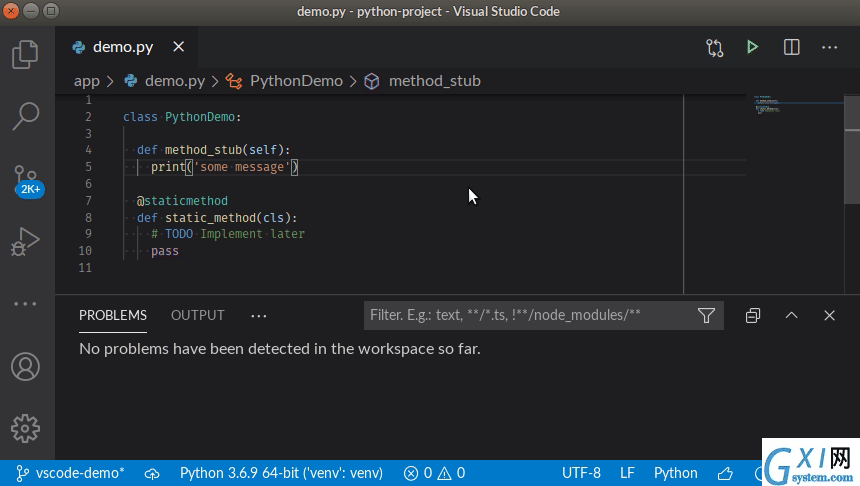The width and height of the screenshot is (860, 486).
Task: Change end of line sequence LF
Action: click(627, 473)
